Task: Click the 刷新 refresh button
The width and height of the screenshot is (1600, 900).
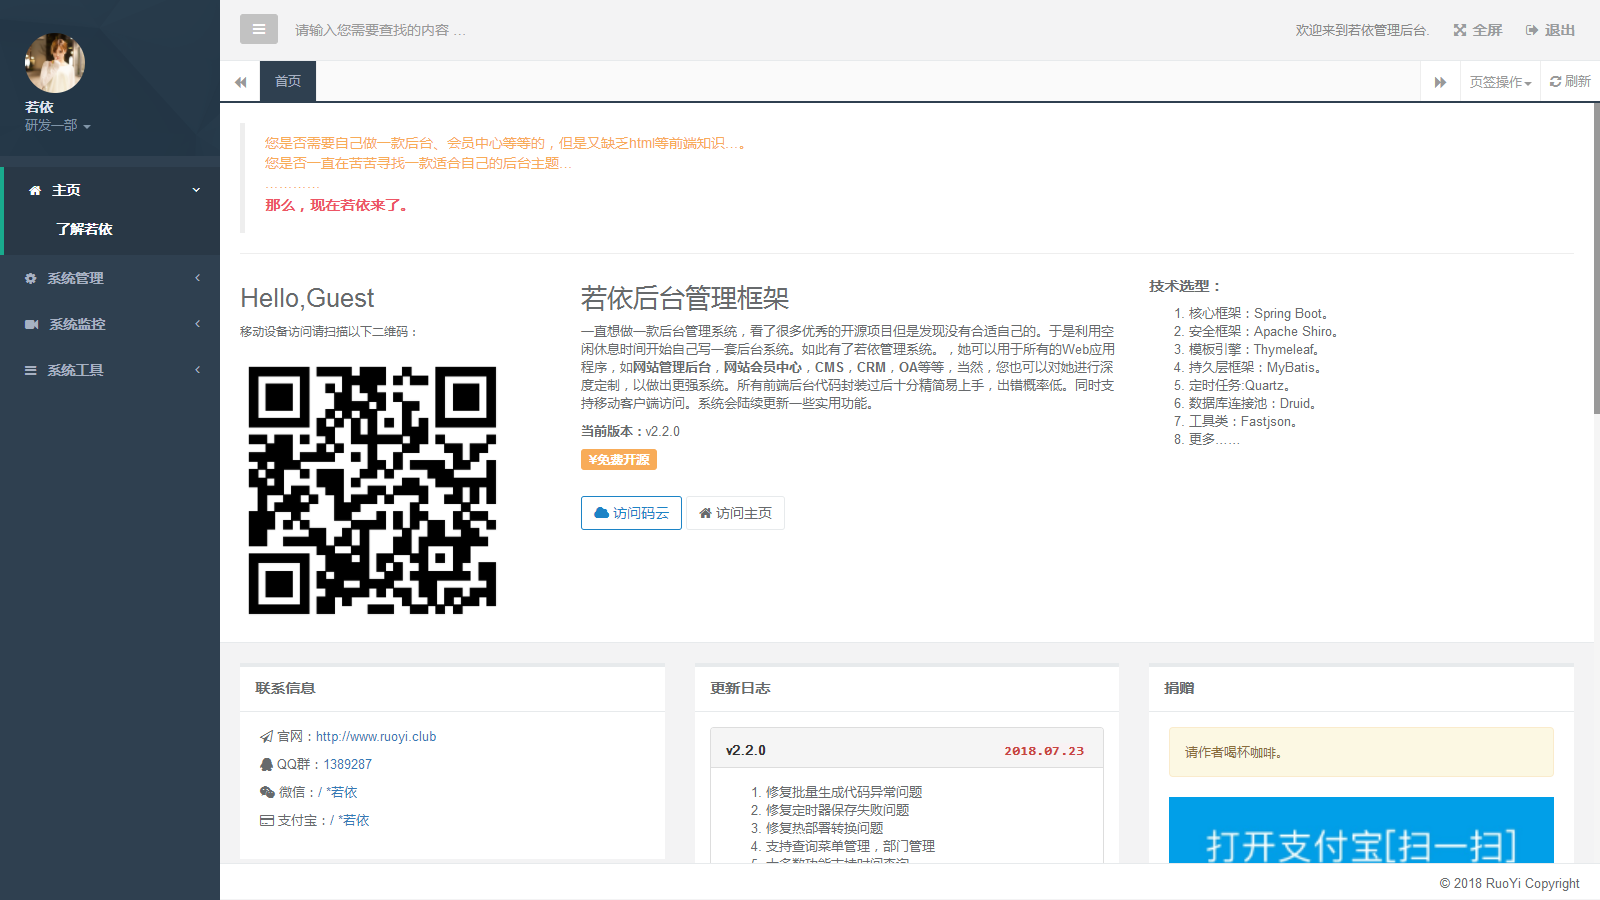Action: [x=1570, y=82]
